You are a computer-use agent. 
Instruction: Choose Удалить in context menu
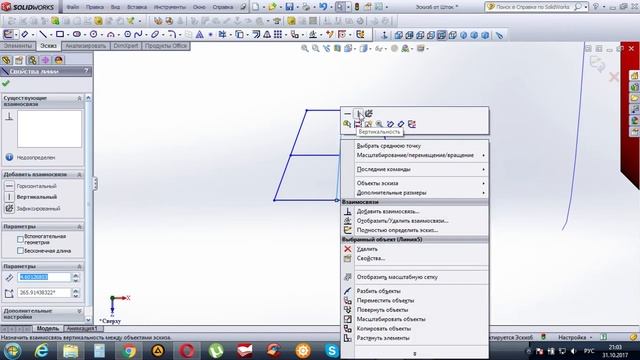pyautogui.click(x=367, y=249)
